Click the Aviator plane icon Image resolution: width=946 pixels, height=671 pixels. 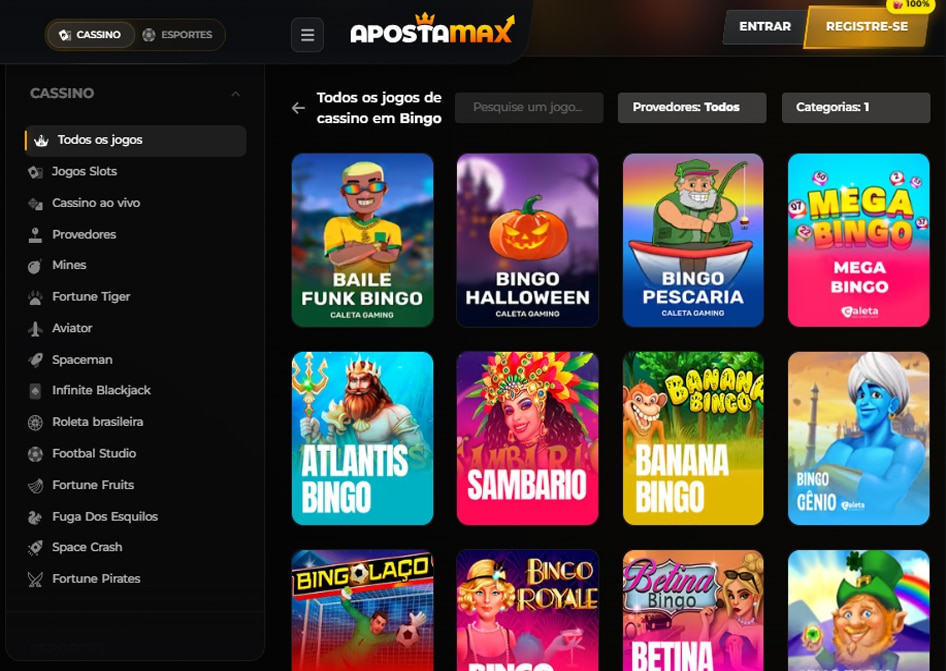36,329
